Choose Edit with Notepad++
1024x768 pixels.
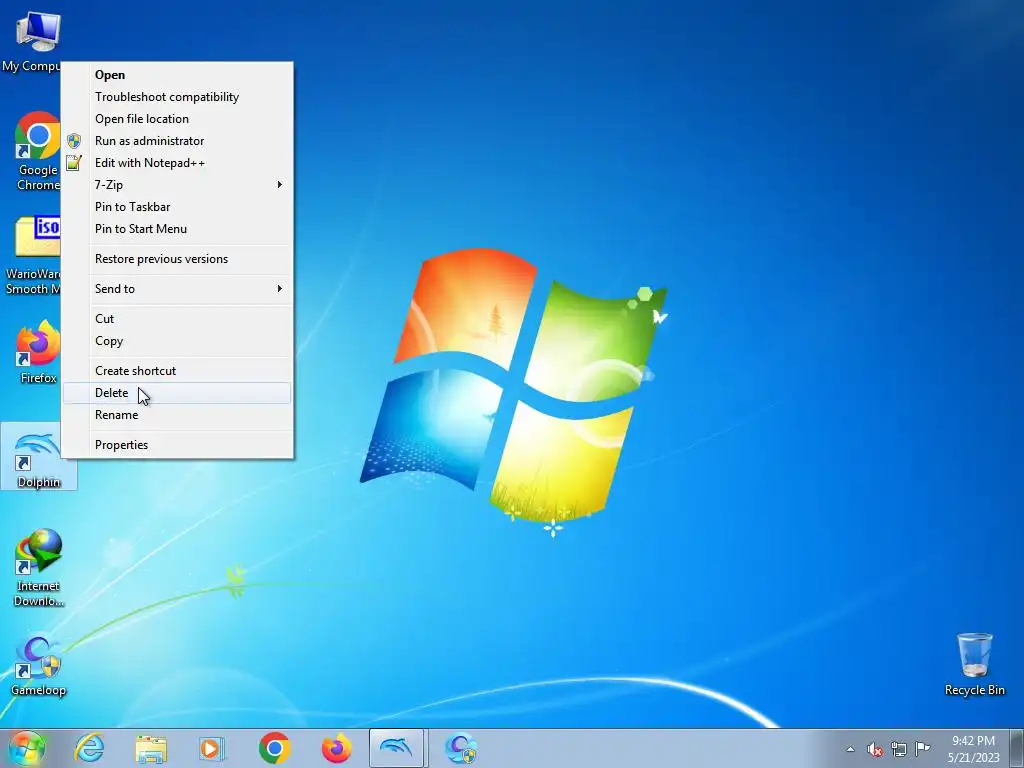(177, 163)
